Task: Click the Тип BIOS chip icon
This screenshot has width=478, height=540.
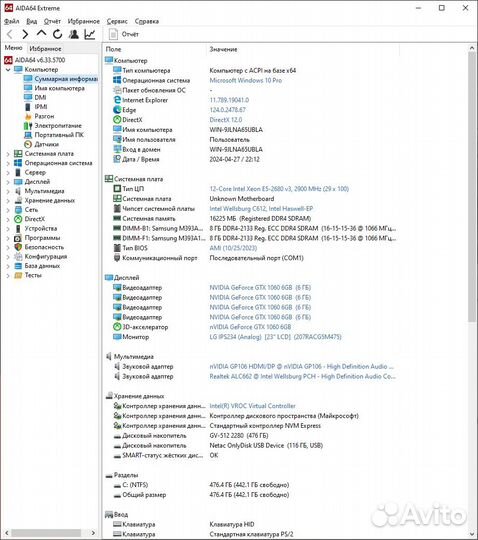Action: pyautogui.click(x=117, y=248)
